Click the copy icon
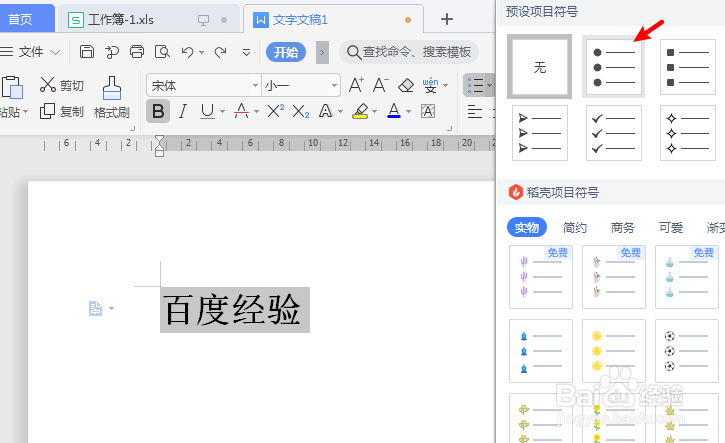 (47, 111)
